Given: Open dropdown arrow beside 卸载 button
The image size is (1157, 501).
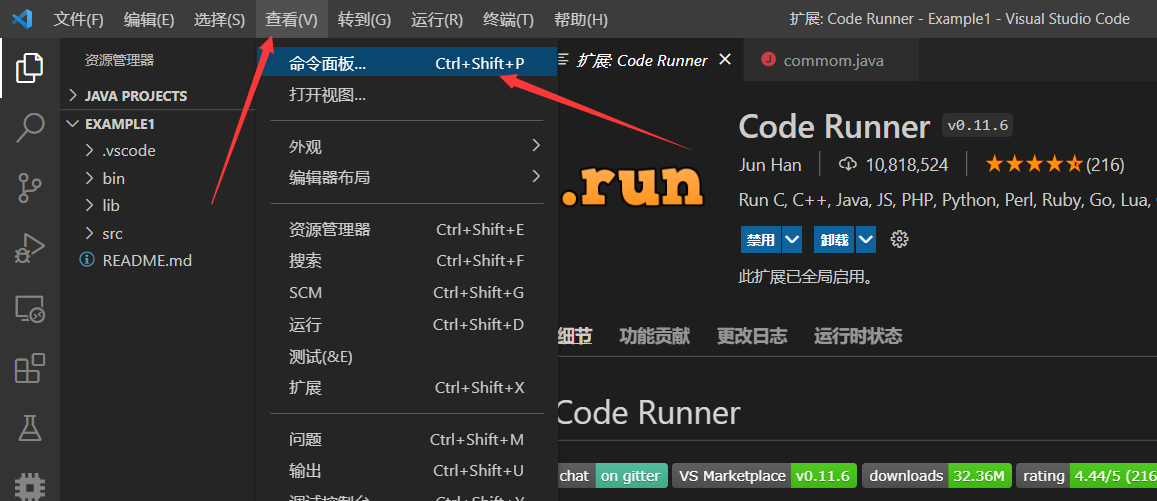Looking at the screenshot, I should click(x=866, y=239).
